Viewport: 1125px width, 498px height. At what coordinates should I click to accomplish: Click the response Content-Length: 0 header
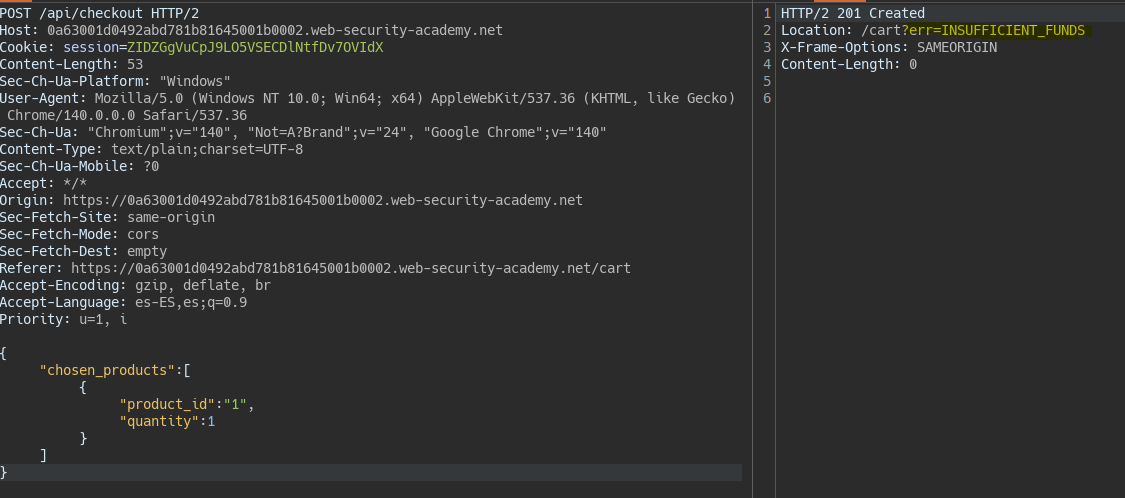pos(849,64)
